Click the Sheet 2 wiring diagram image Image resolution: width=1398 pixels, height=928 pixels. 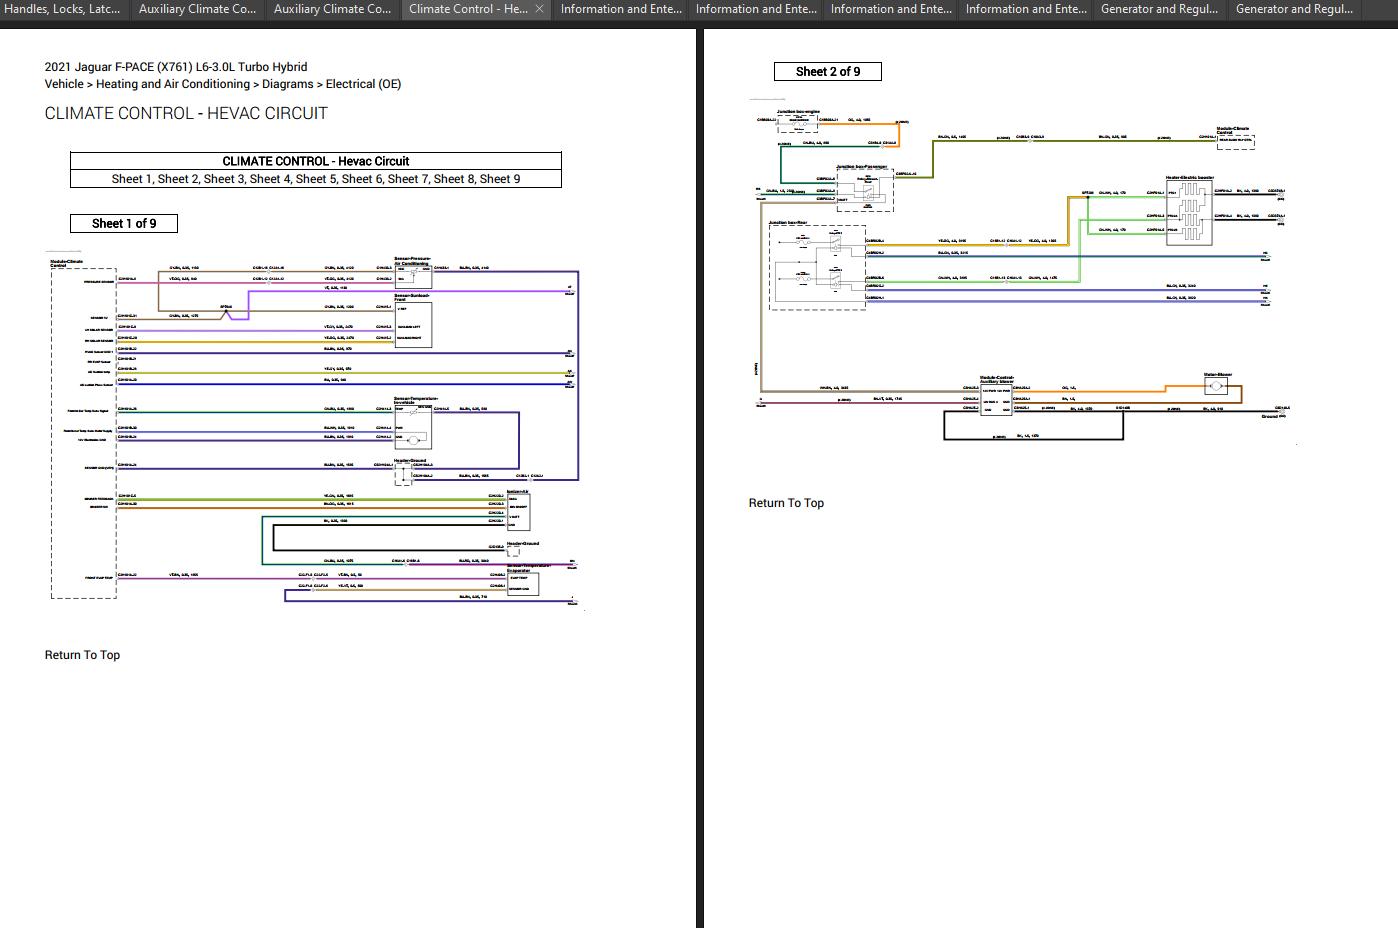click(x=1020, y=270)
